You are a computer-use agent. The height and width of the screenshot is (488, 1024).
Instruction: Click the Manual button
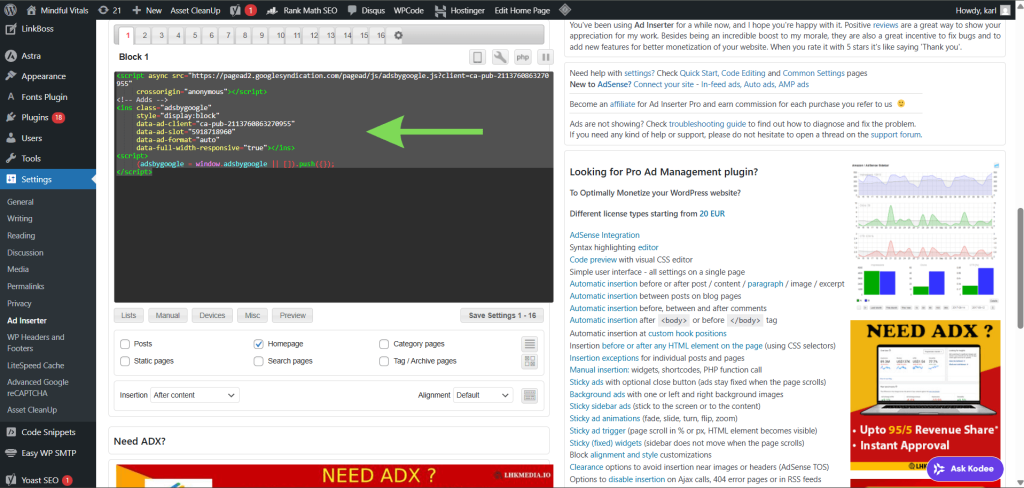click(x=168, y=316)
